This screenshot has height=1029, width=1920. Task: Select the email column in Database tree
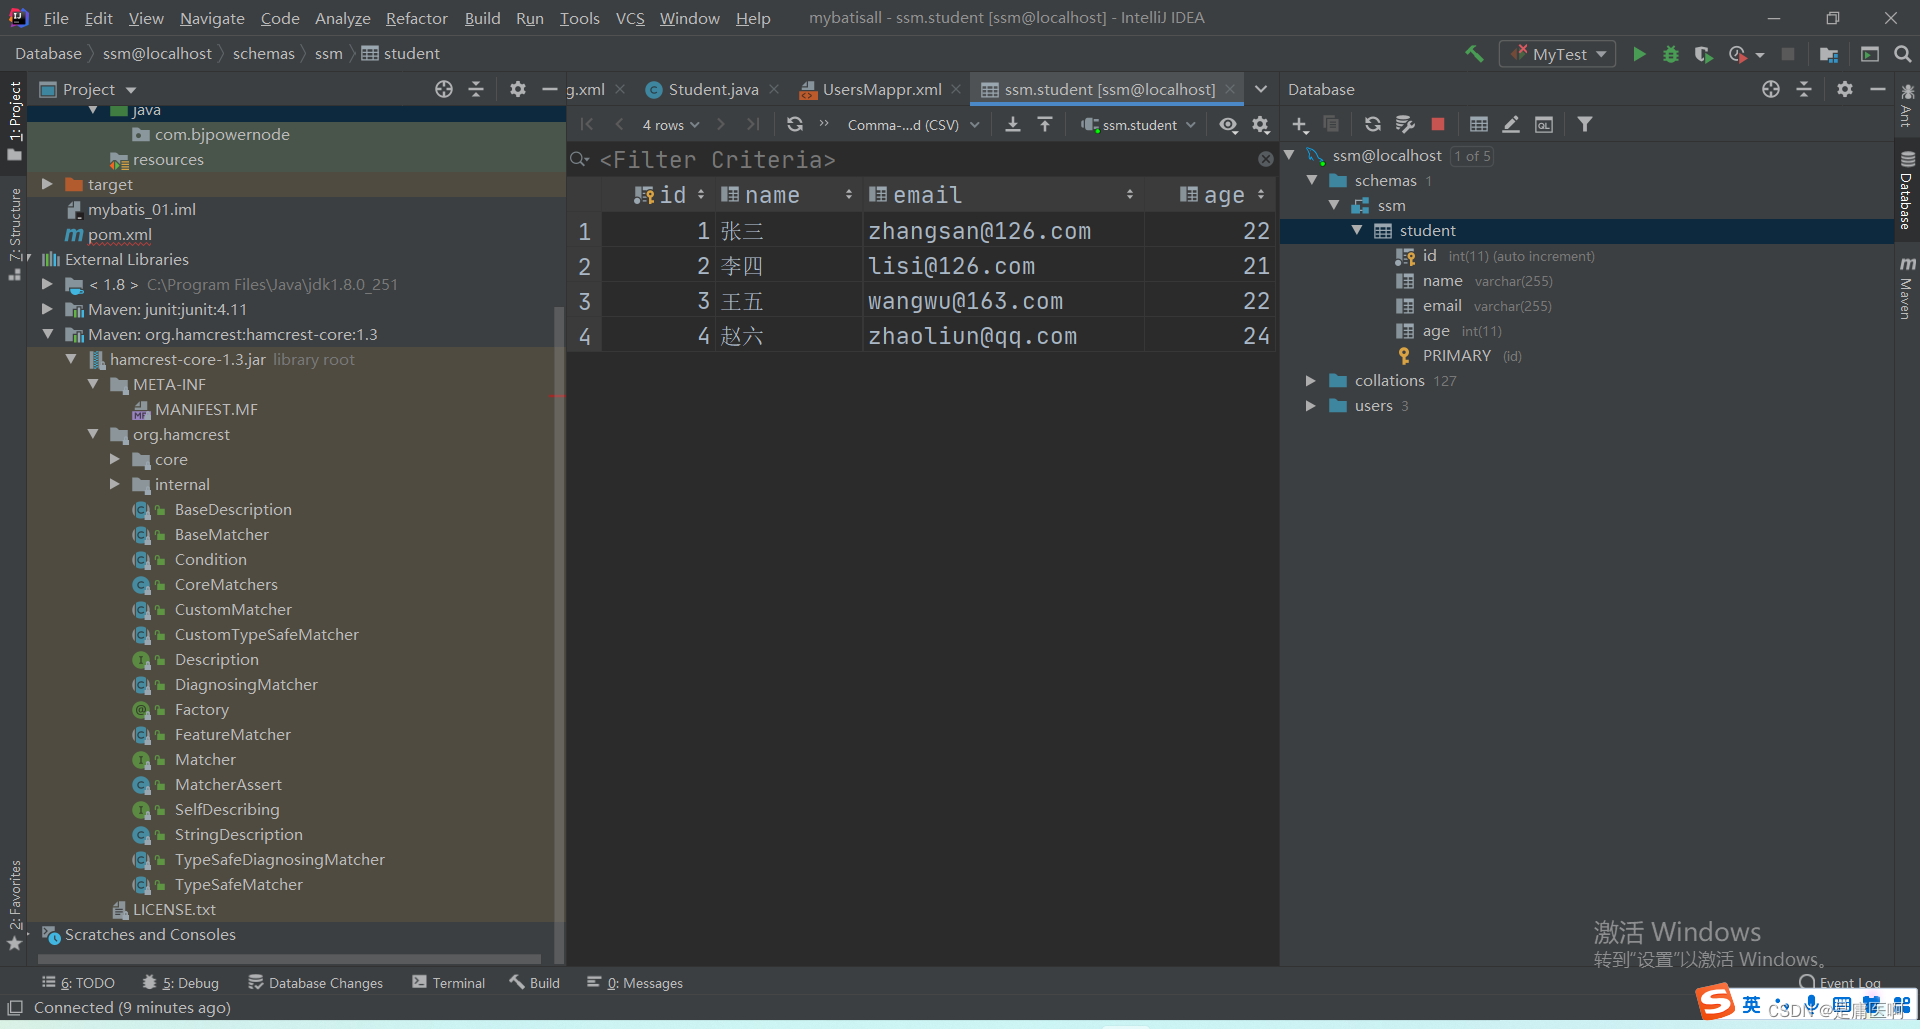(1442, 306)
